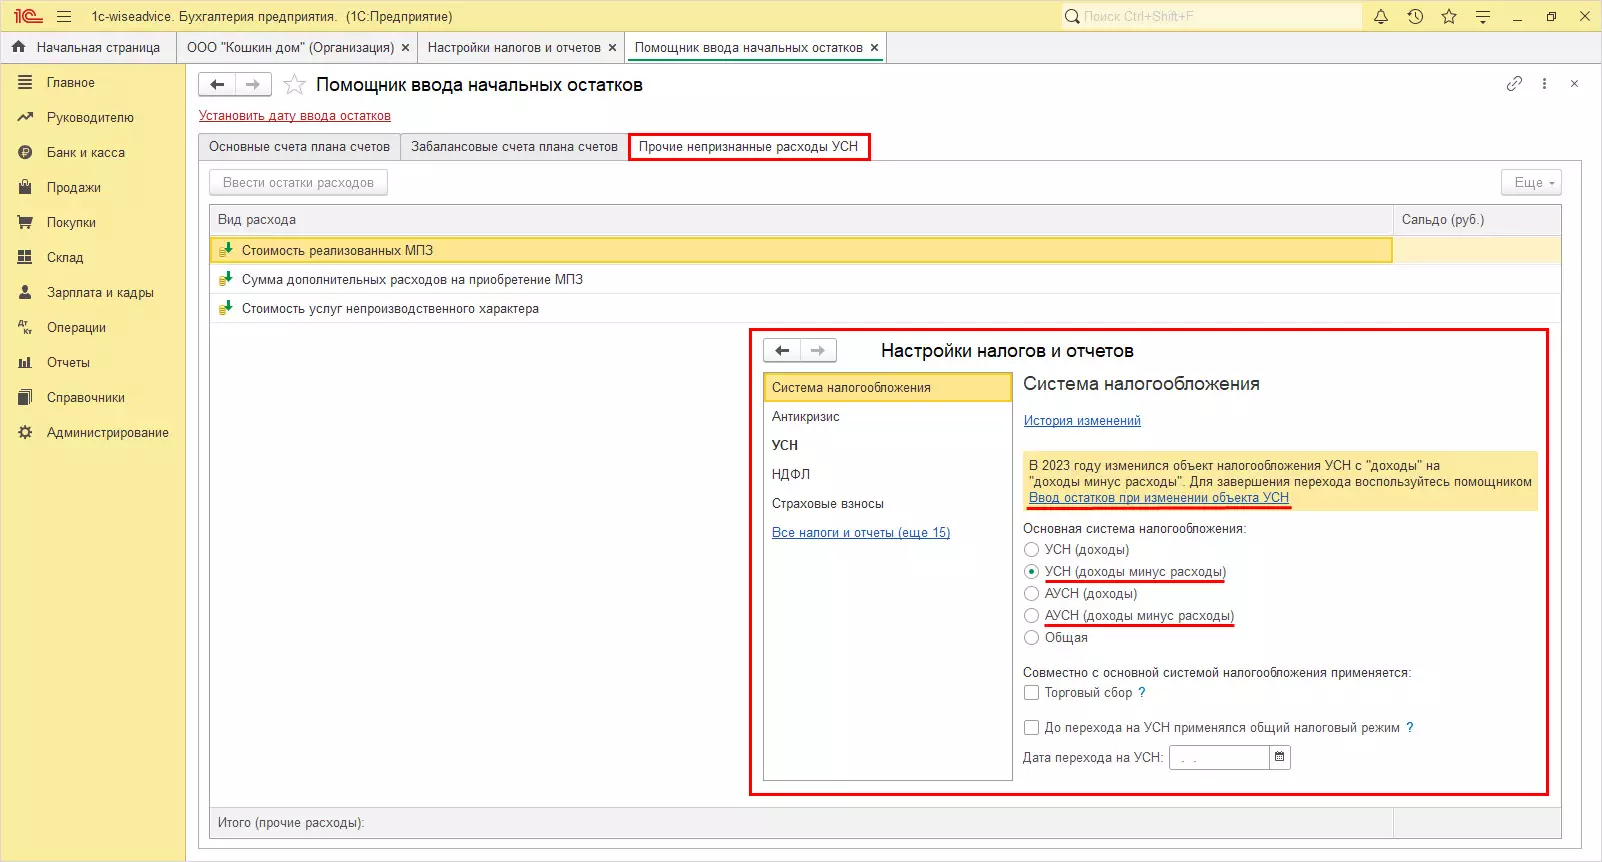1602x862 pixels.
Task: Open the three-dots form menu
Action: 1544,84
